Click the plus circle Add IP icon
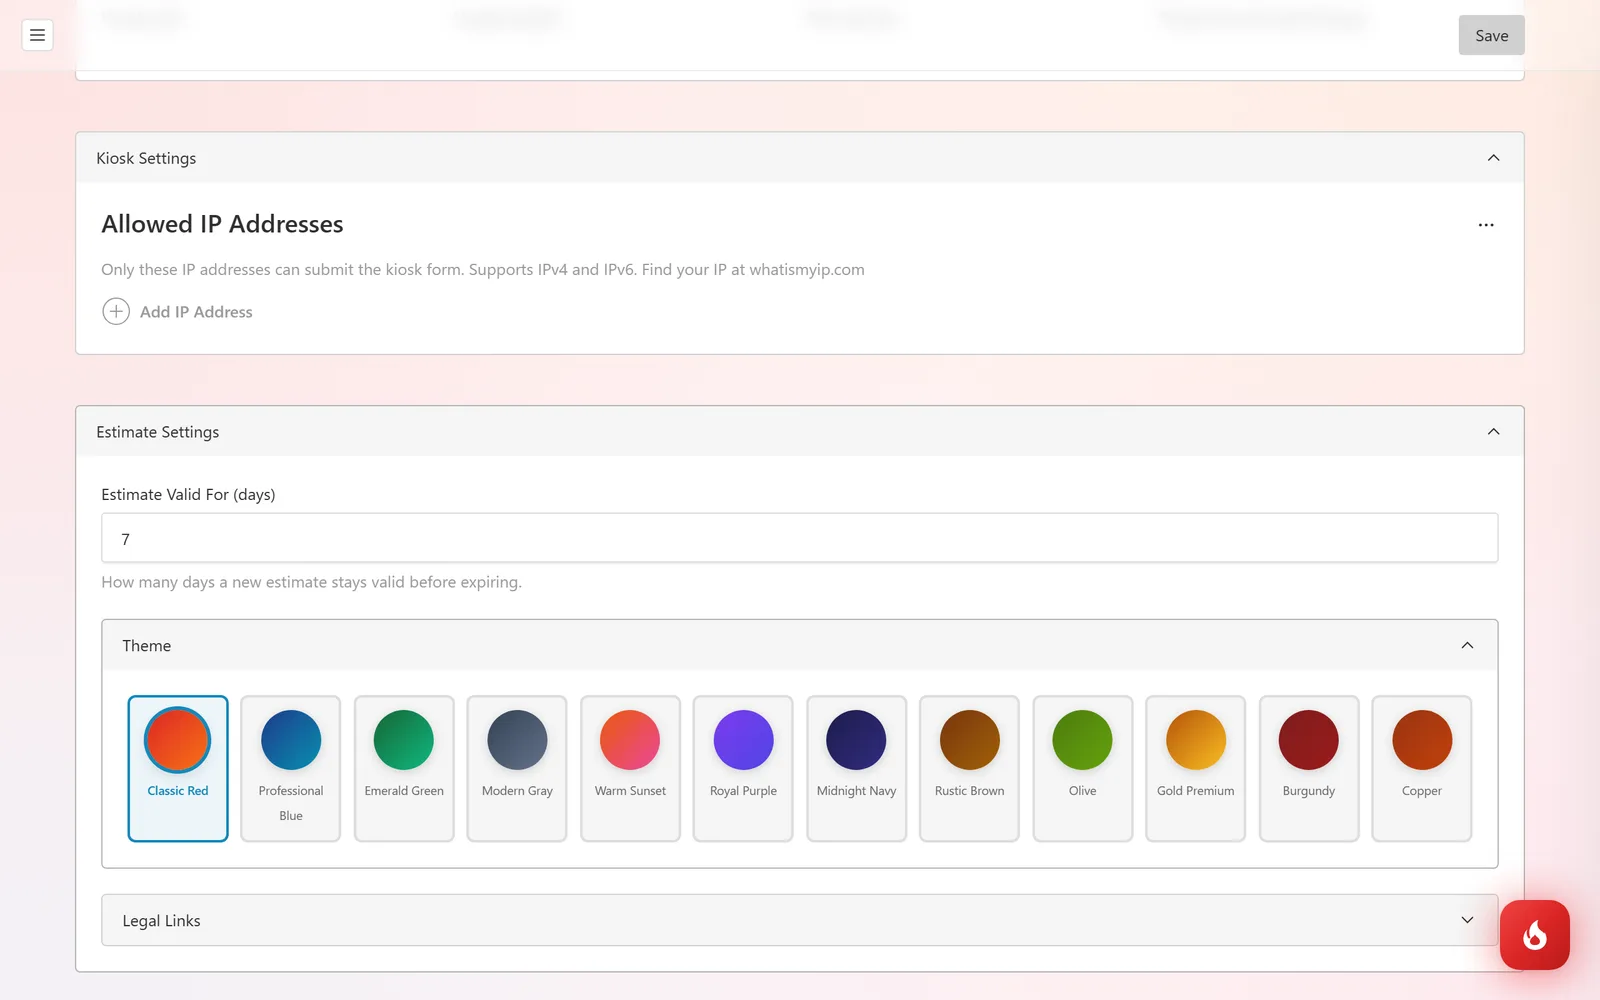Viewport: 1600px width, 1000px height. coord(116,311)
